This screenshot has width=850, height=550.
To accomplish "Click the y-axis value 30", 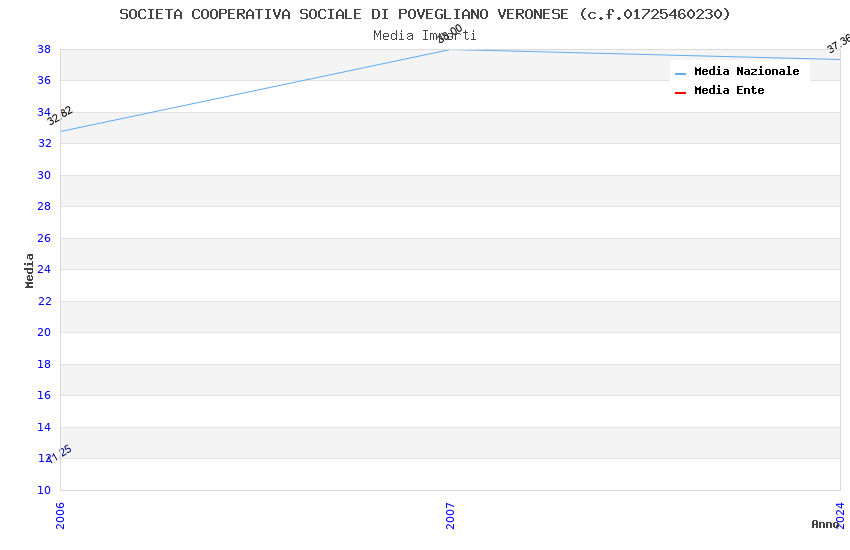I will 44,175.
